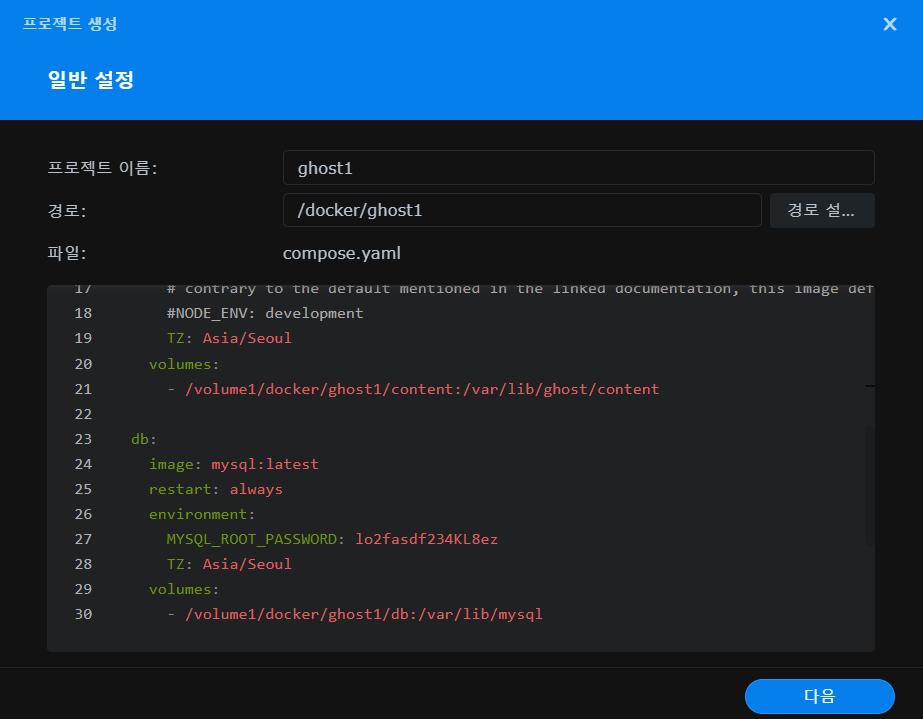The width and height of the screenshot is (923, 719).
Task: Click line number 22 in the gutter
Action: coord(82,414)
